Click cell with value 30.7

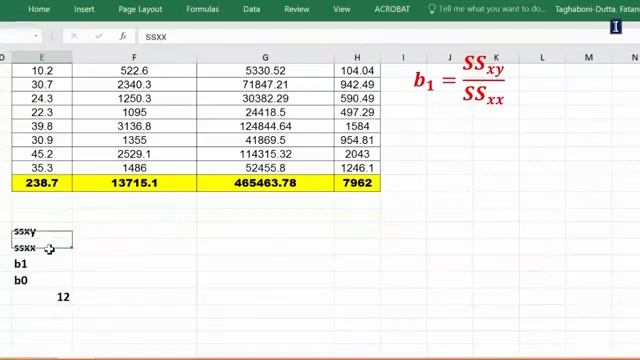pos(42,84)
